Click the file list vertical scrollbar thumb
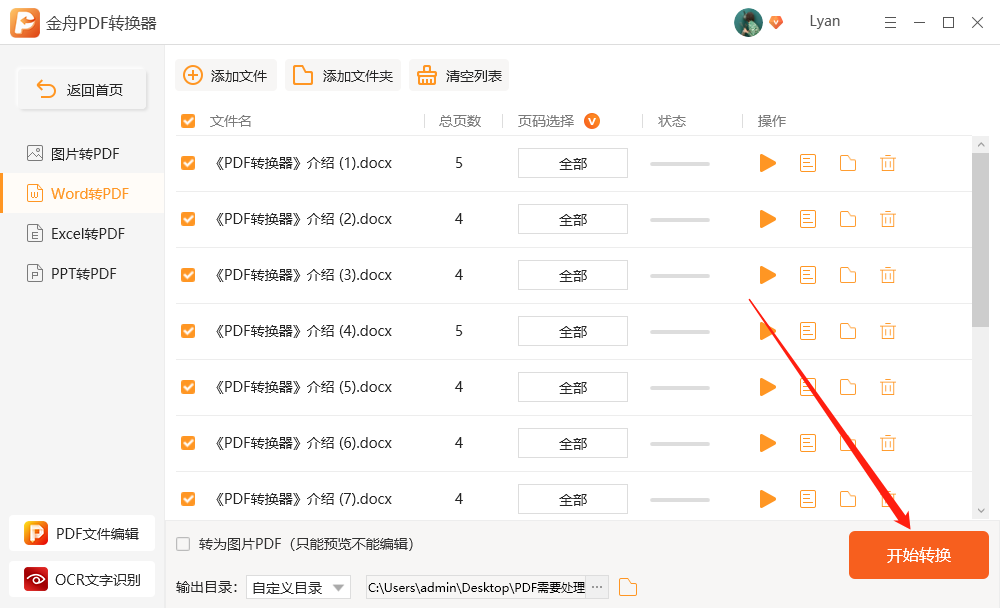The height and width of the screenshot is (609, 1000). pyautogui.click(x=981, y=240)
